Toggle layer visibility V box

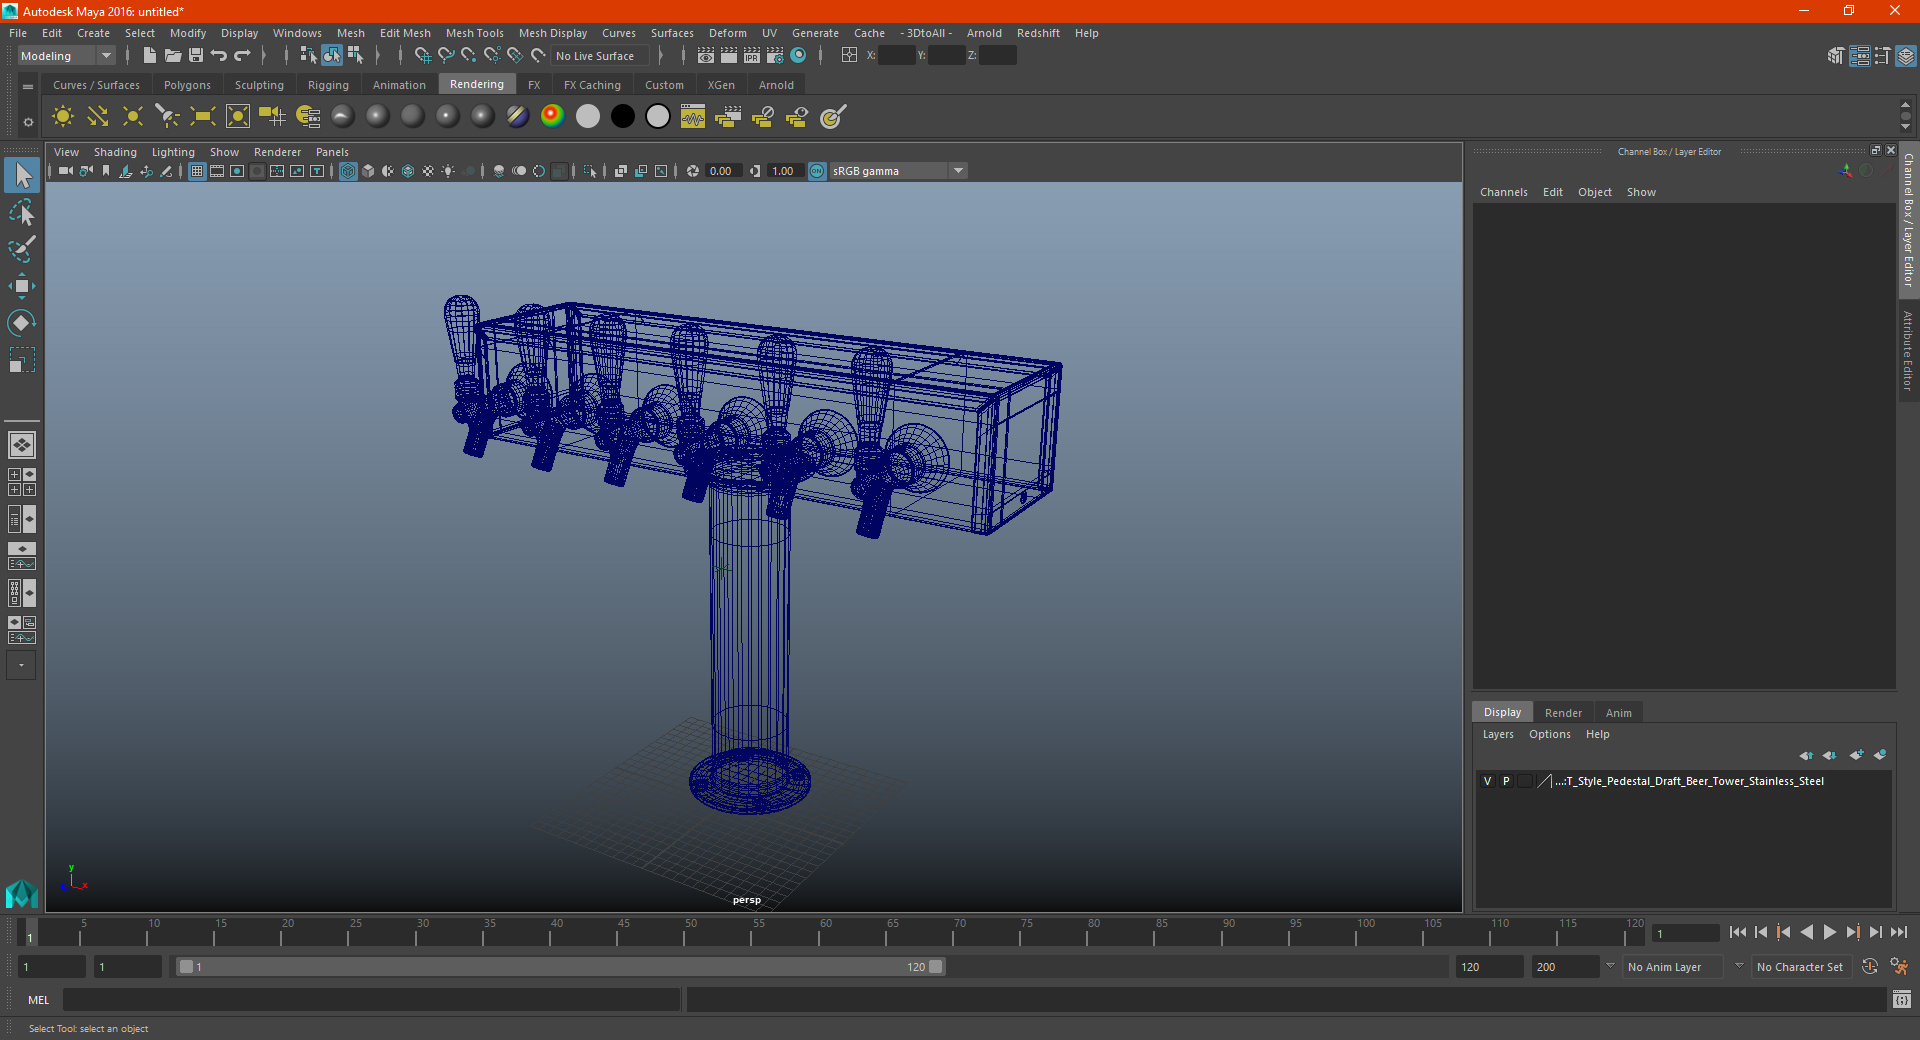(x=1487, y=781)
